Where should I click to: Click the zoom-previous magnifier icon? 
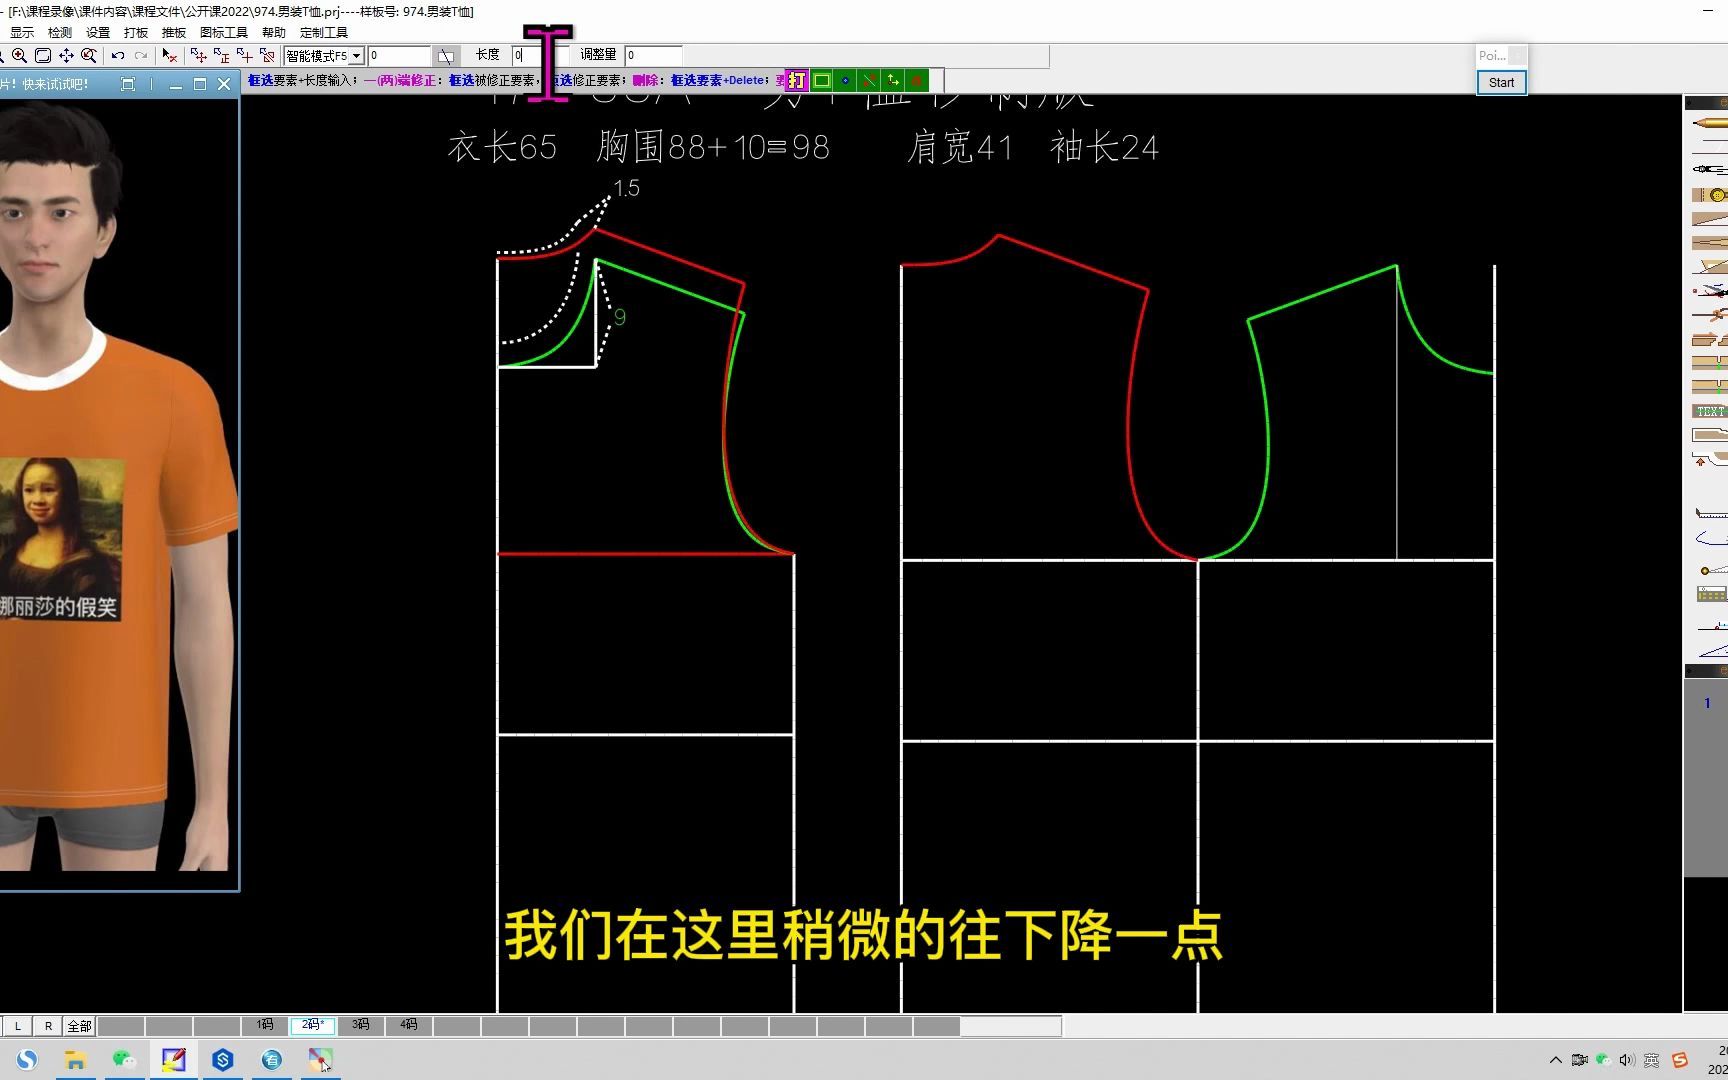89,56
